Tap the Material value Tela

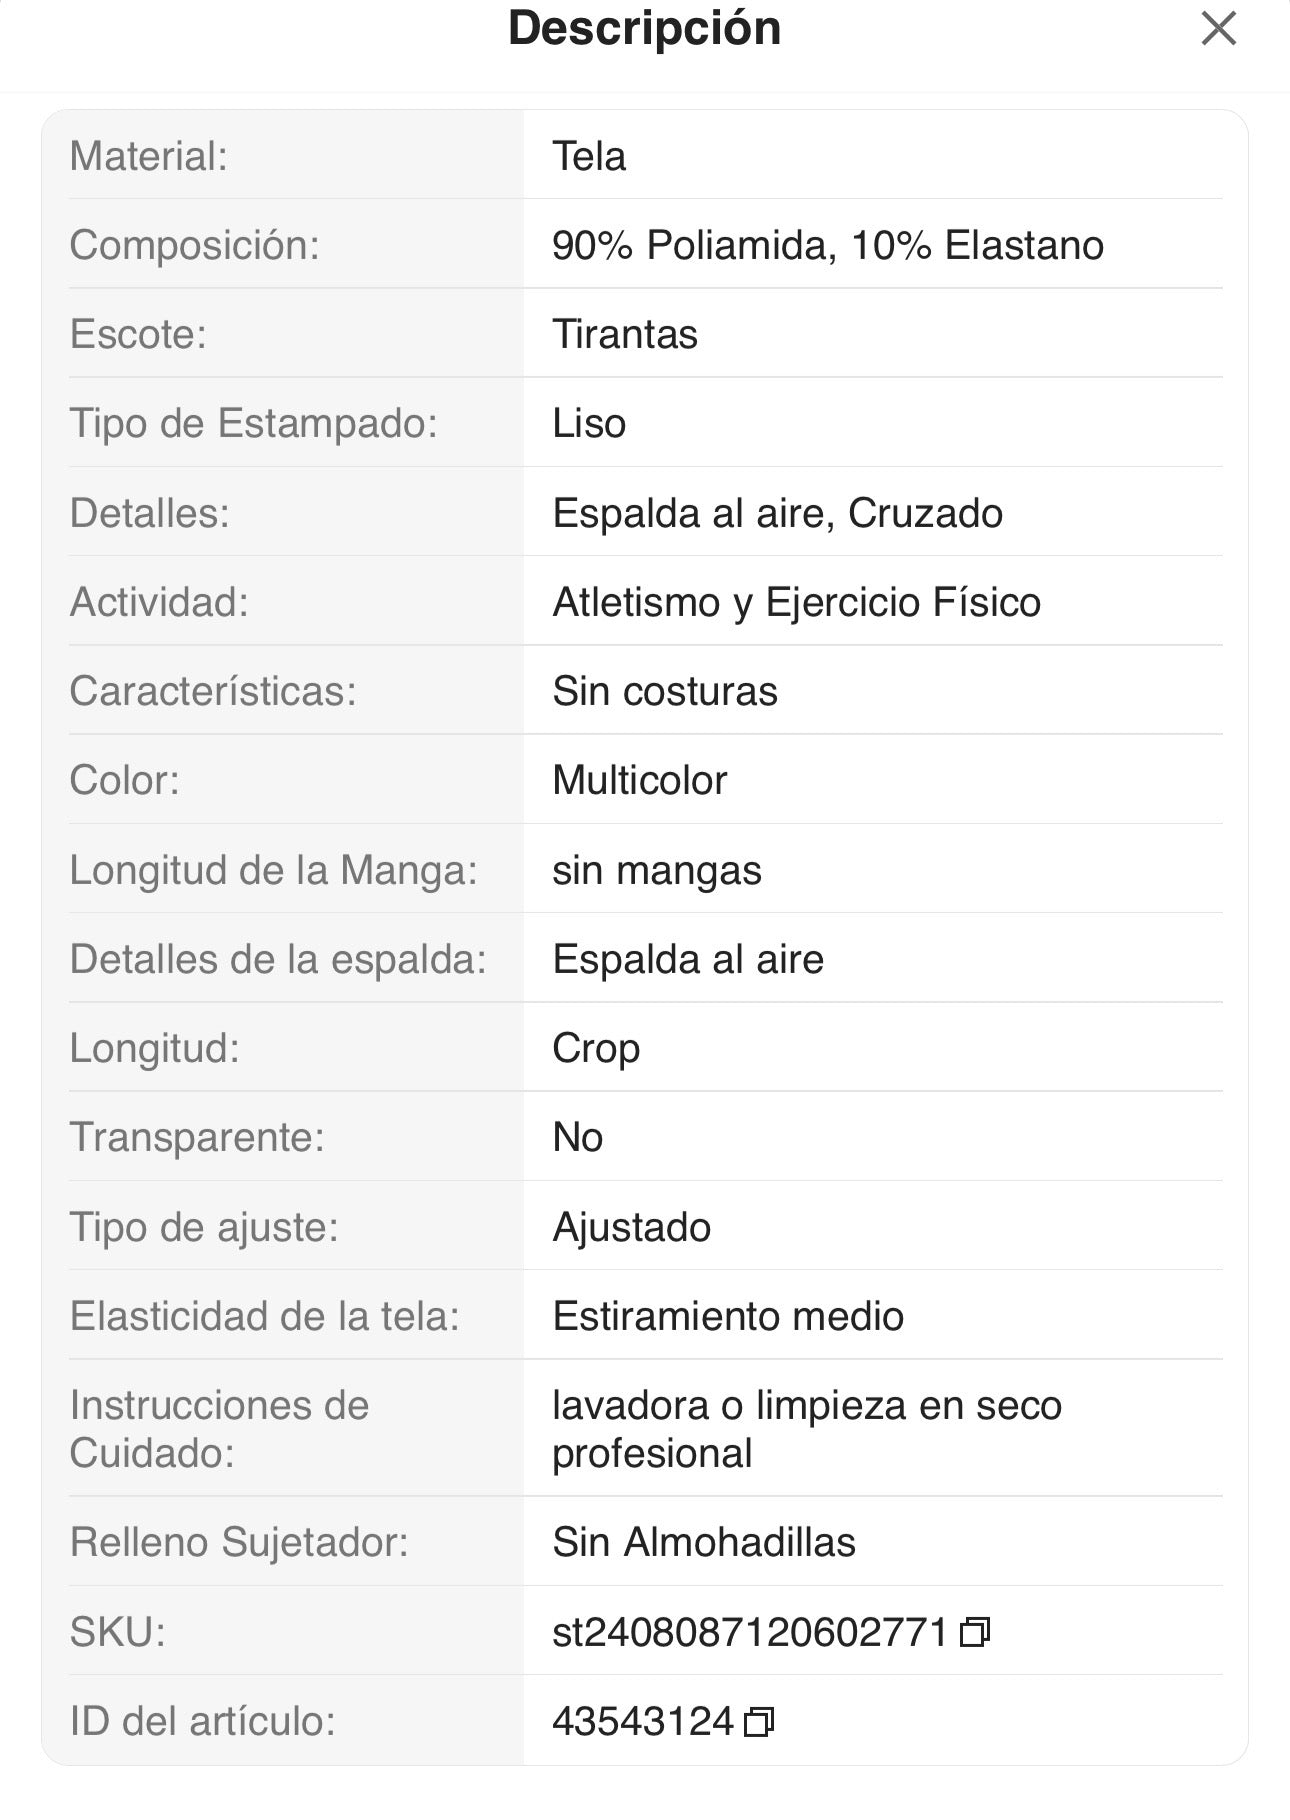pyautogui.click(x=589, y=157)
